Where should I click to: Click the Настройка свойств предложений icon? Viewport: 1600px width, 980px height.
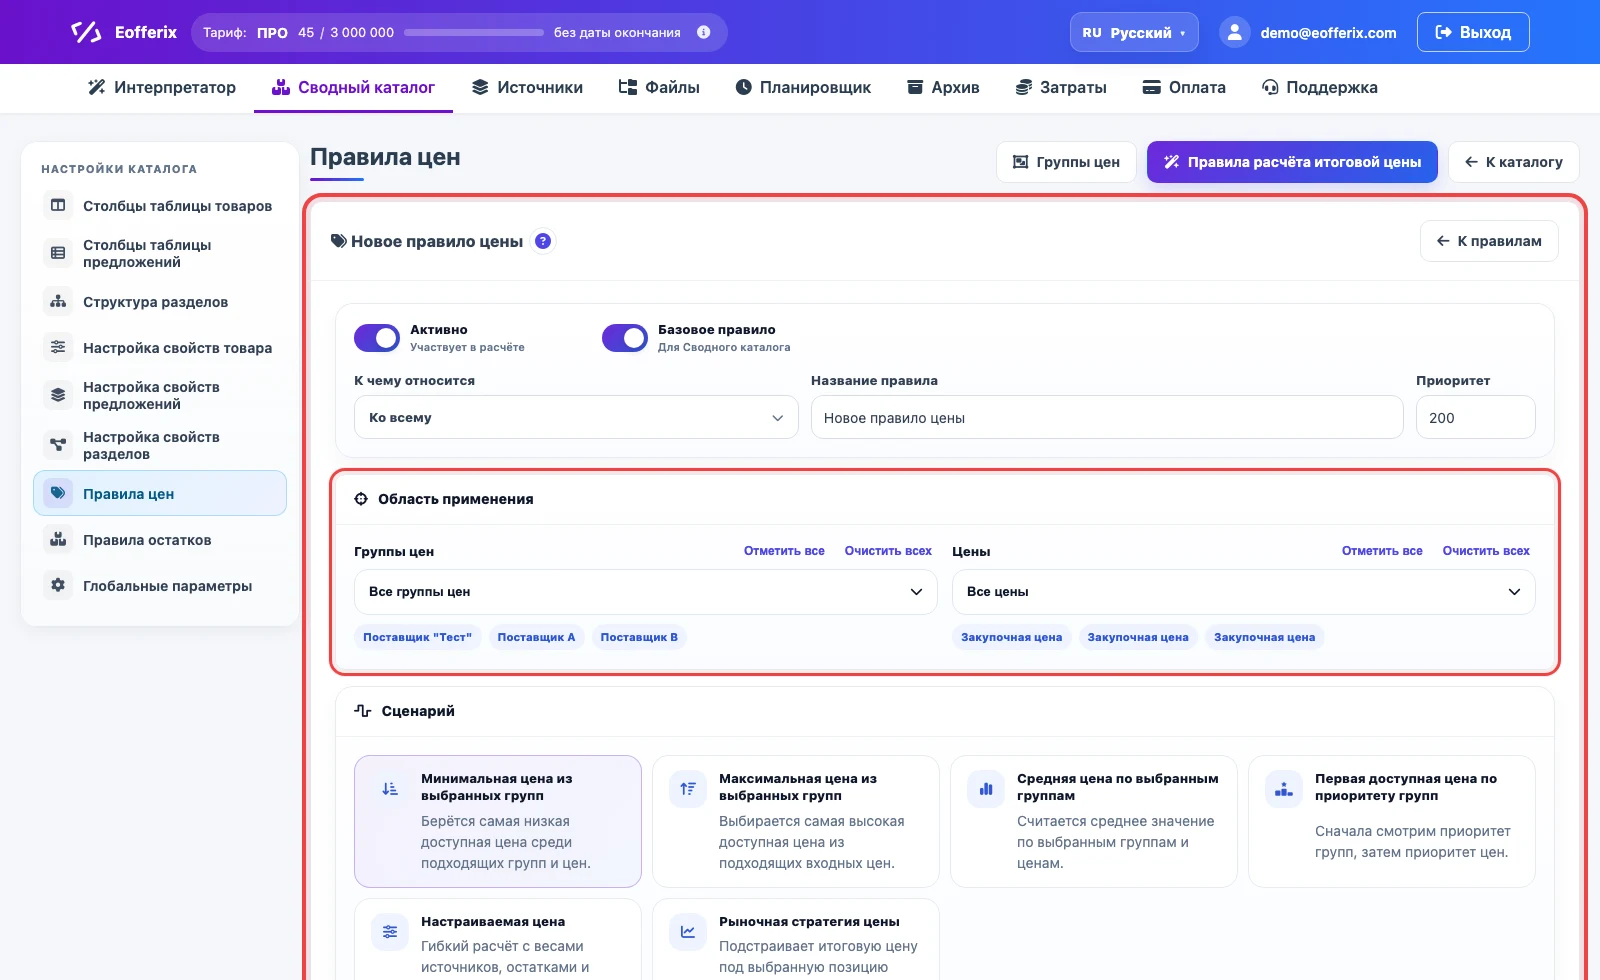pos(58,395)
